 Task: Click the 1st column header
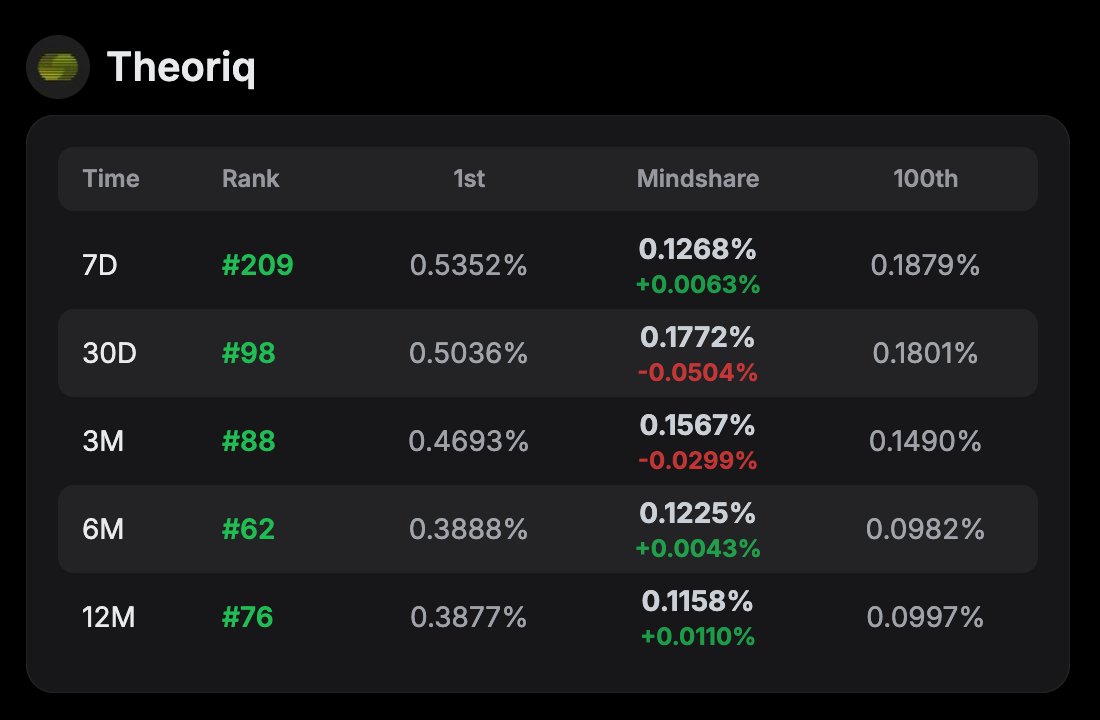[x=469, y=178]
